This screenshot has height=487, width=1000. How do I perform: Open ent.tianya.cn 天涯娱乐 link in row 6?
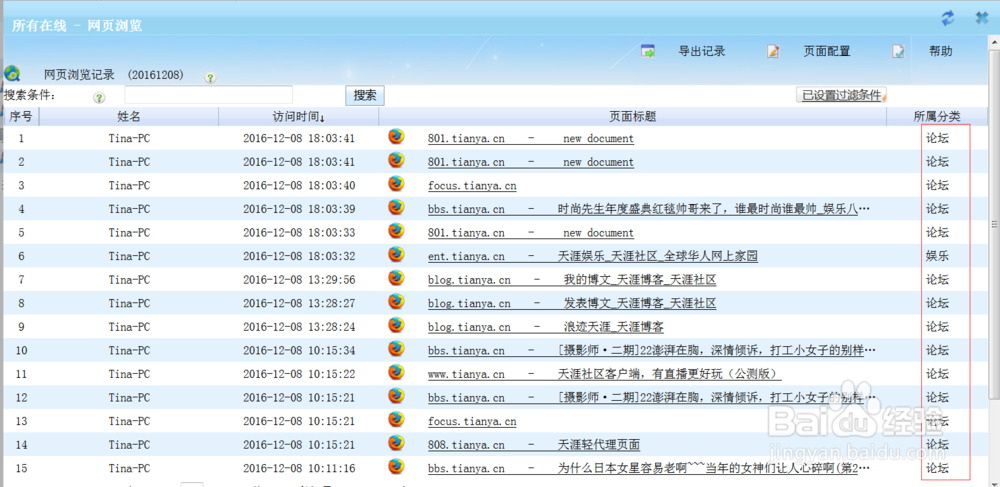pyautogui.click(x=592, y=256)
